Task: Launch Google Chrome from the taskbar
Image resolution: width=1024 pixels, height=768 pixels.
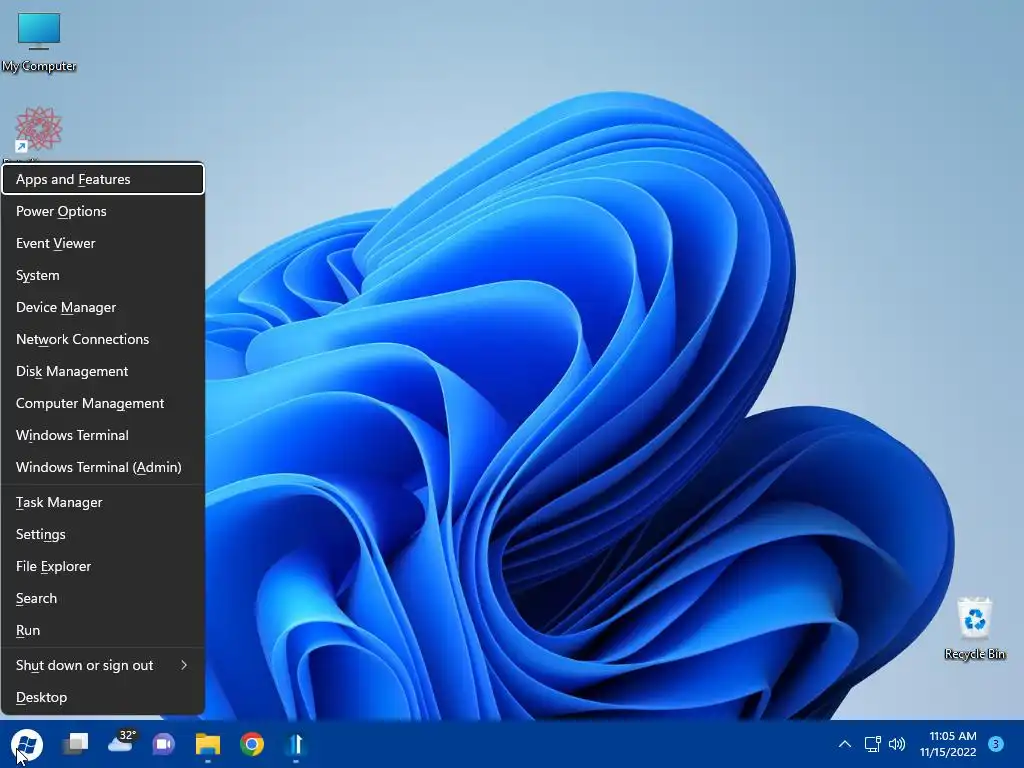Action: [x=252, y=744]
